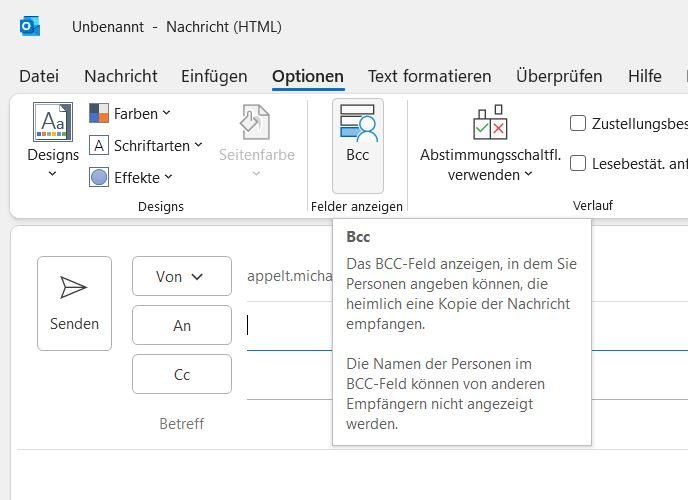Click the Schriftarten font icon
The image size is (688, 500).
(99, 145)
